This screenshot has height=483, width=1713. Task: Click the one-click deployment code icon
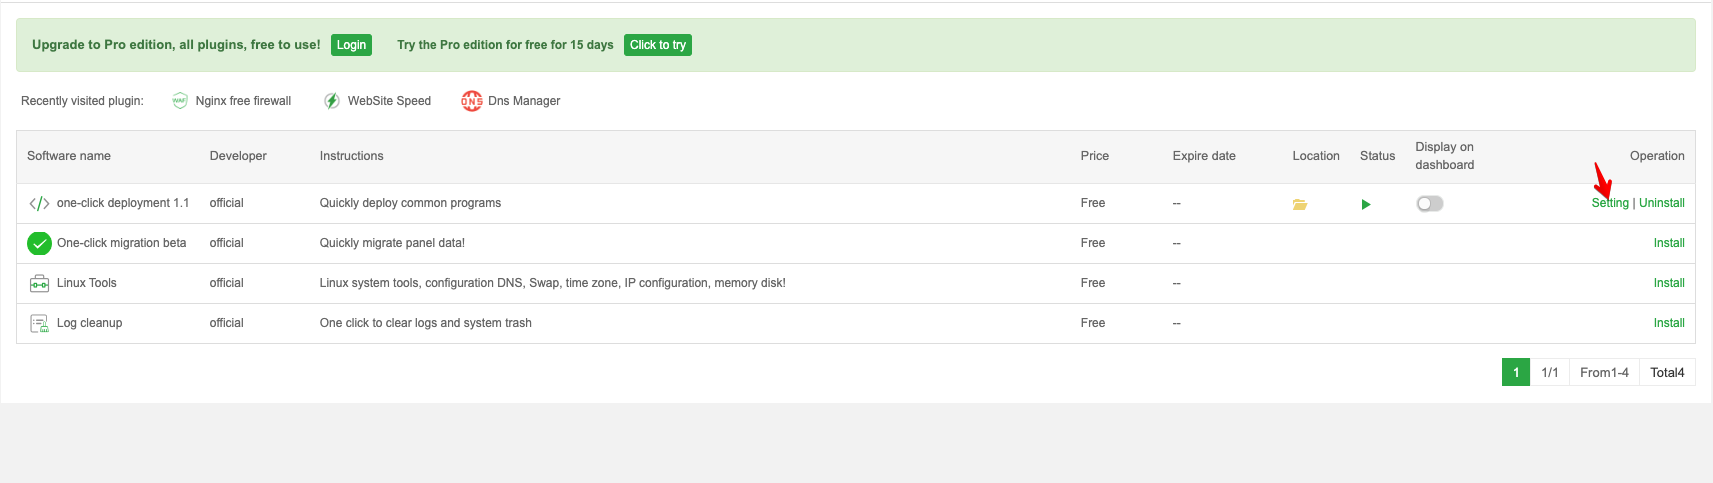click(x=39, y=204)
